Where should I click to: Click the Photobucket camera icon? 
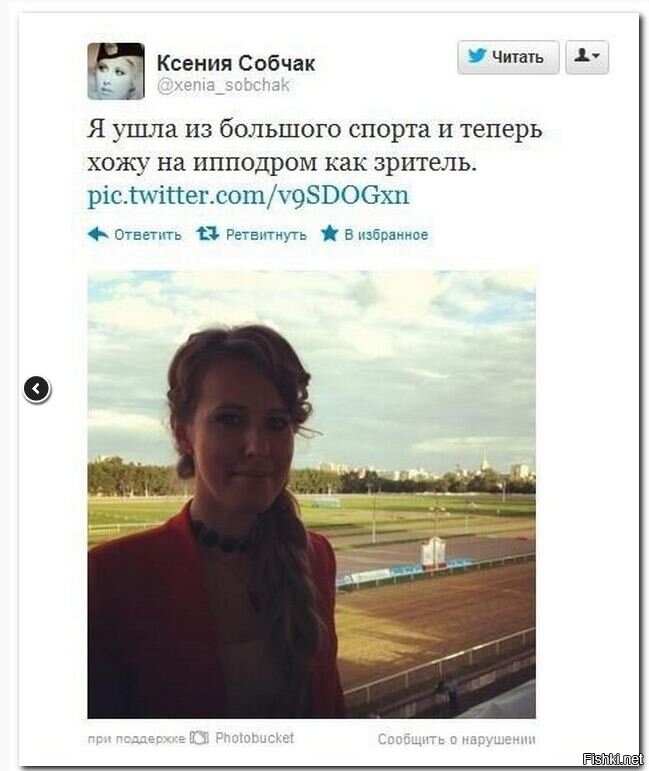[x=199, y=738]
